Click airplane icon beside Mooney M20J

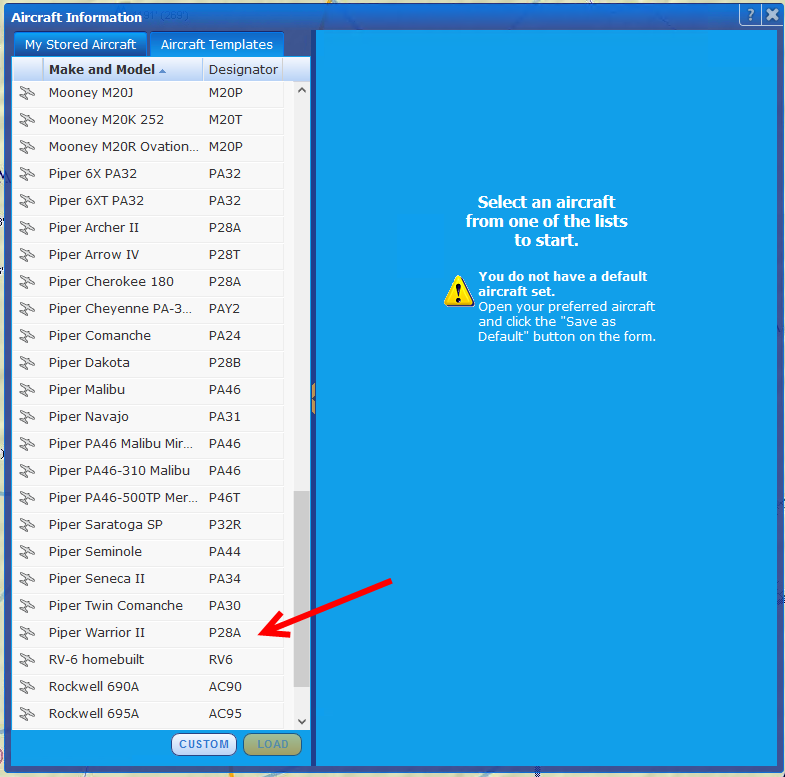click(x=27, y=93)
